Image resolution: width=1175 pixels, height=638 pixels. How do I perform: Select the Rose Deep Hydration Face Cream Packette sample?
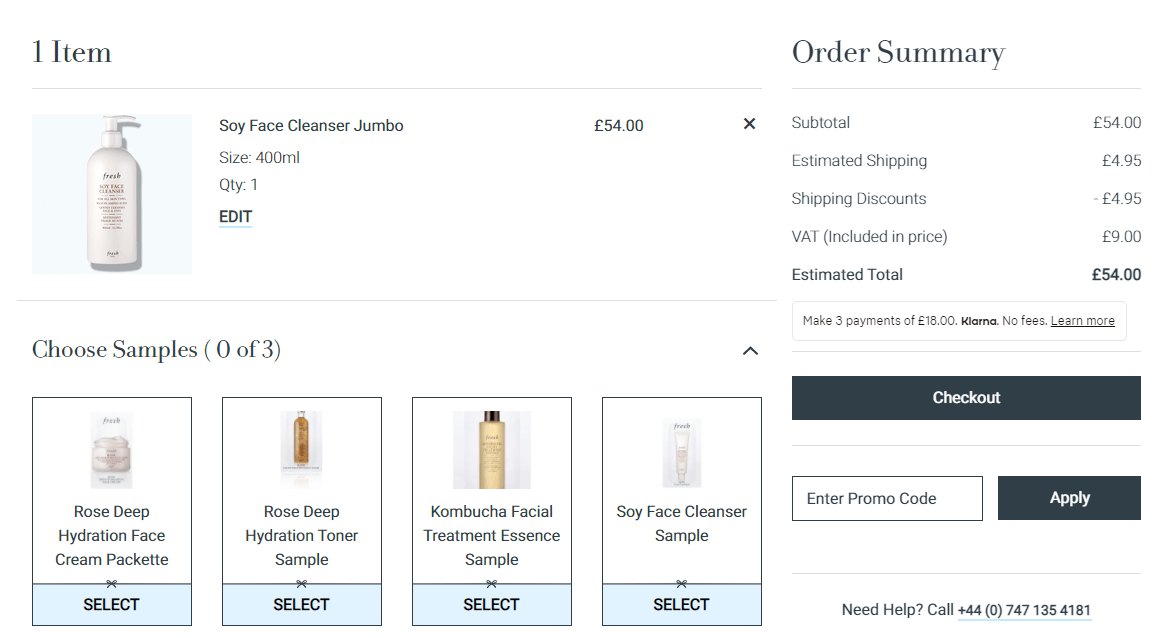coord(111,604)
